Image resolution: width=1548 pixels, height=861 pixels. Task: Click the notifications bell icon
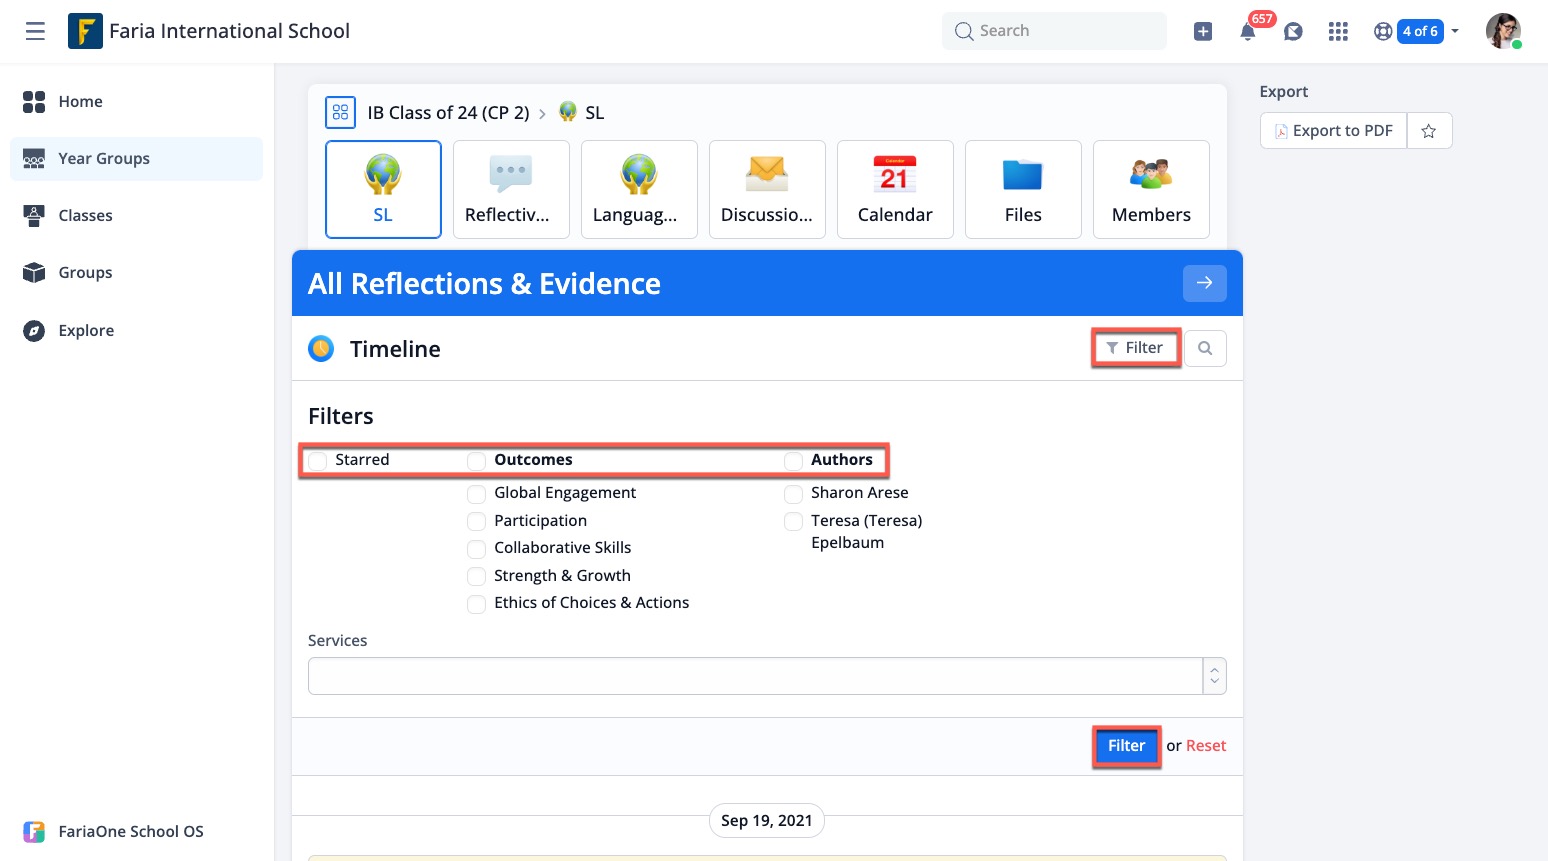coord(1248,32)
